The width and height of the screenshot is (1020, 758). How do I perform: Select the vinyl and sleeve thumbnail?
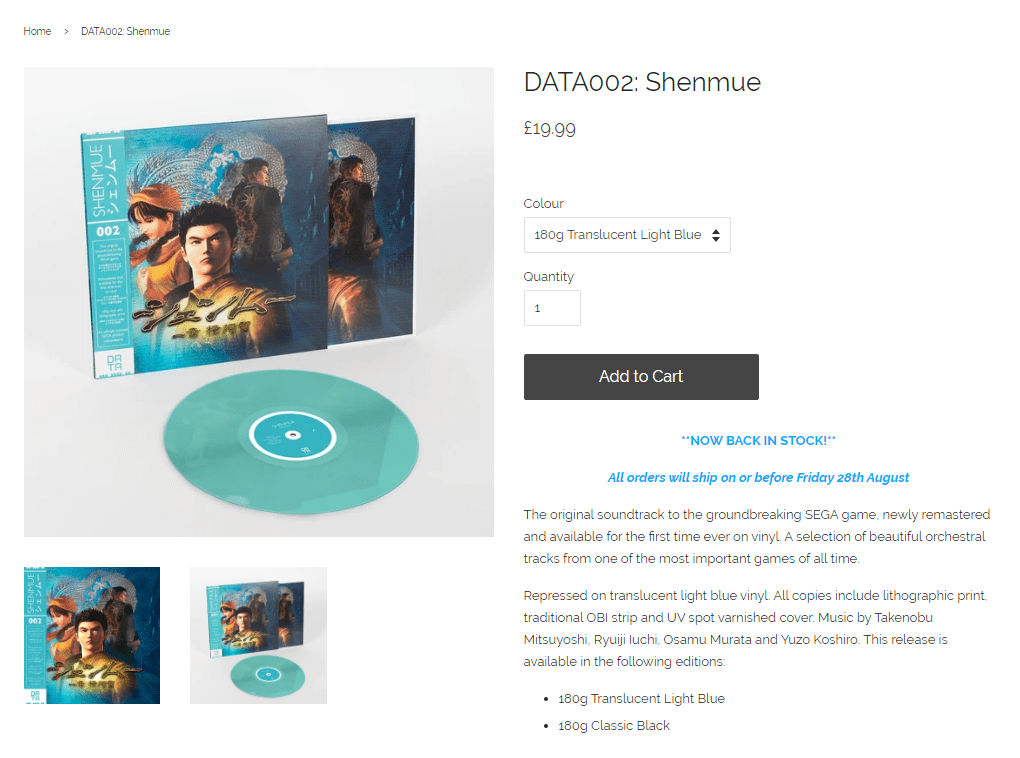click(x=258, y=635)
